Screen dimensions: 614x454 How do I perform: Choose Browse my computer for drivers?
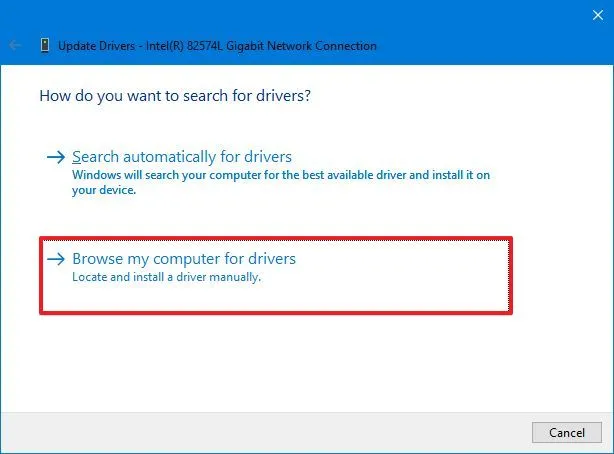[276, 275]
